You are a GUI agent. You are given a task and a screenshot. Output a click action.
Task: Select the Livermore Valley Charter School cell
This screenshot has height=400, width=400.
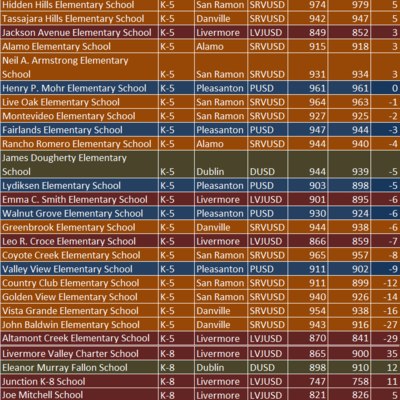pos(79,353)
